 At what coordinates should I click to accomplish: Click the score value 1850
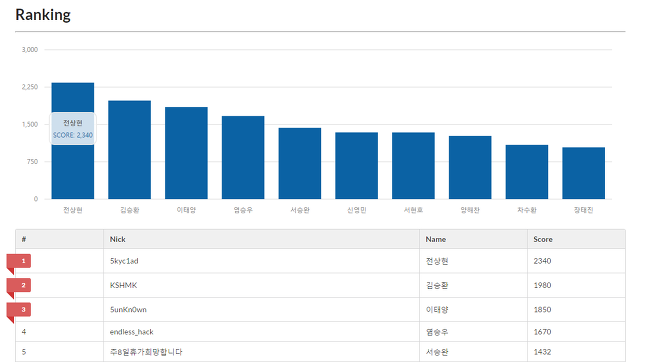click(542, 309)
